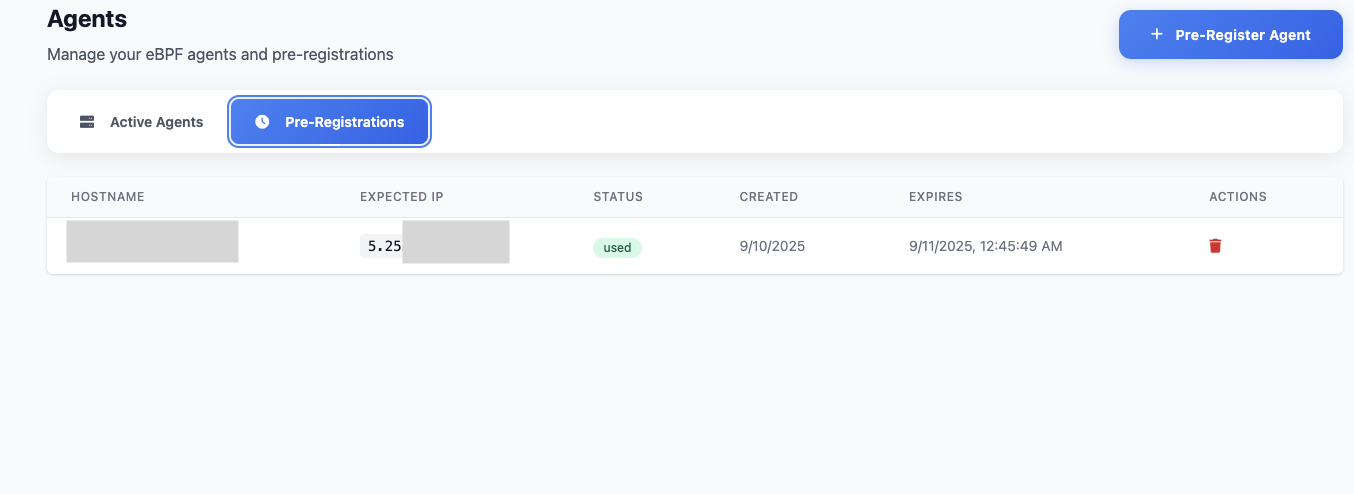Click the plus icon on Pre-Register Agent

[x=1157, y=34]
